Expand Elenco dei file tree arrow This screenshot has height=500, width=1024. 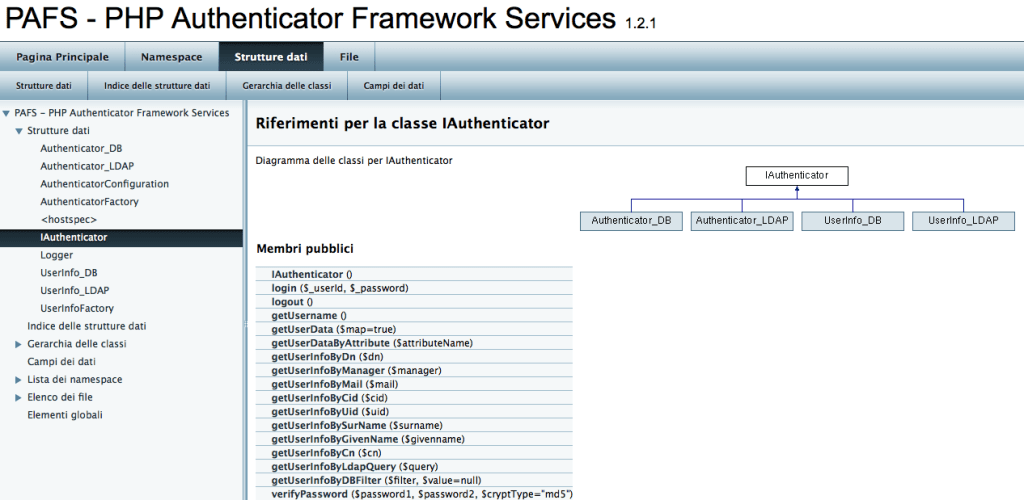tap(19, 398)
